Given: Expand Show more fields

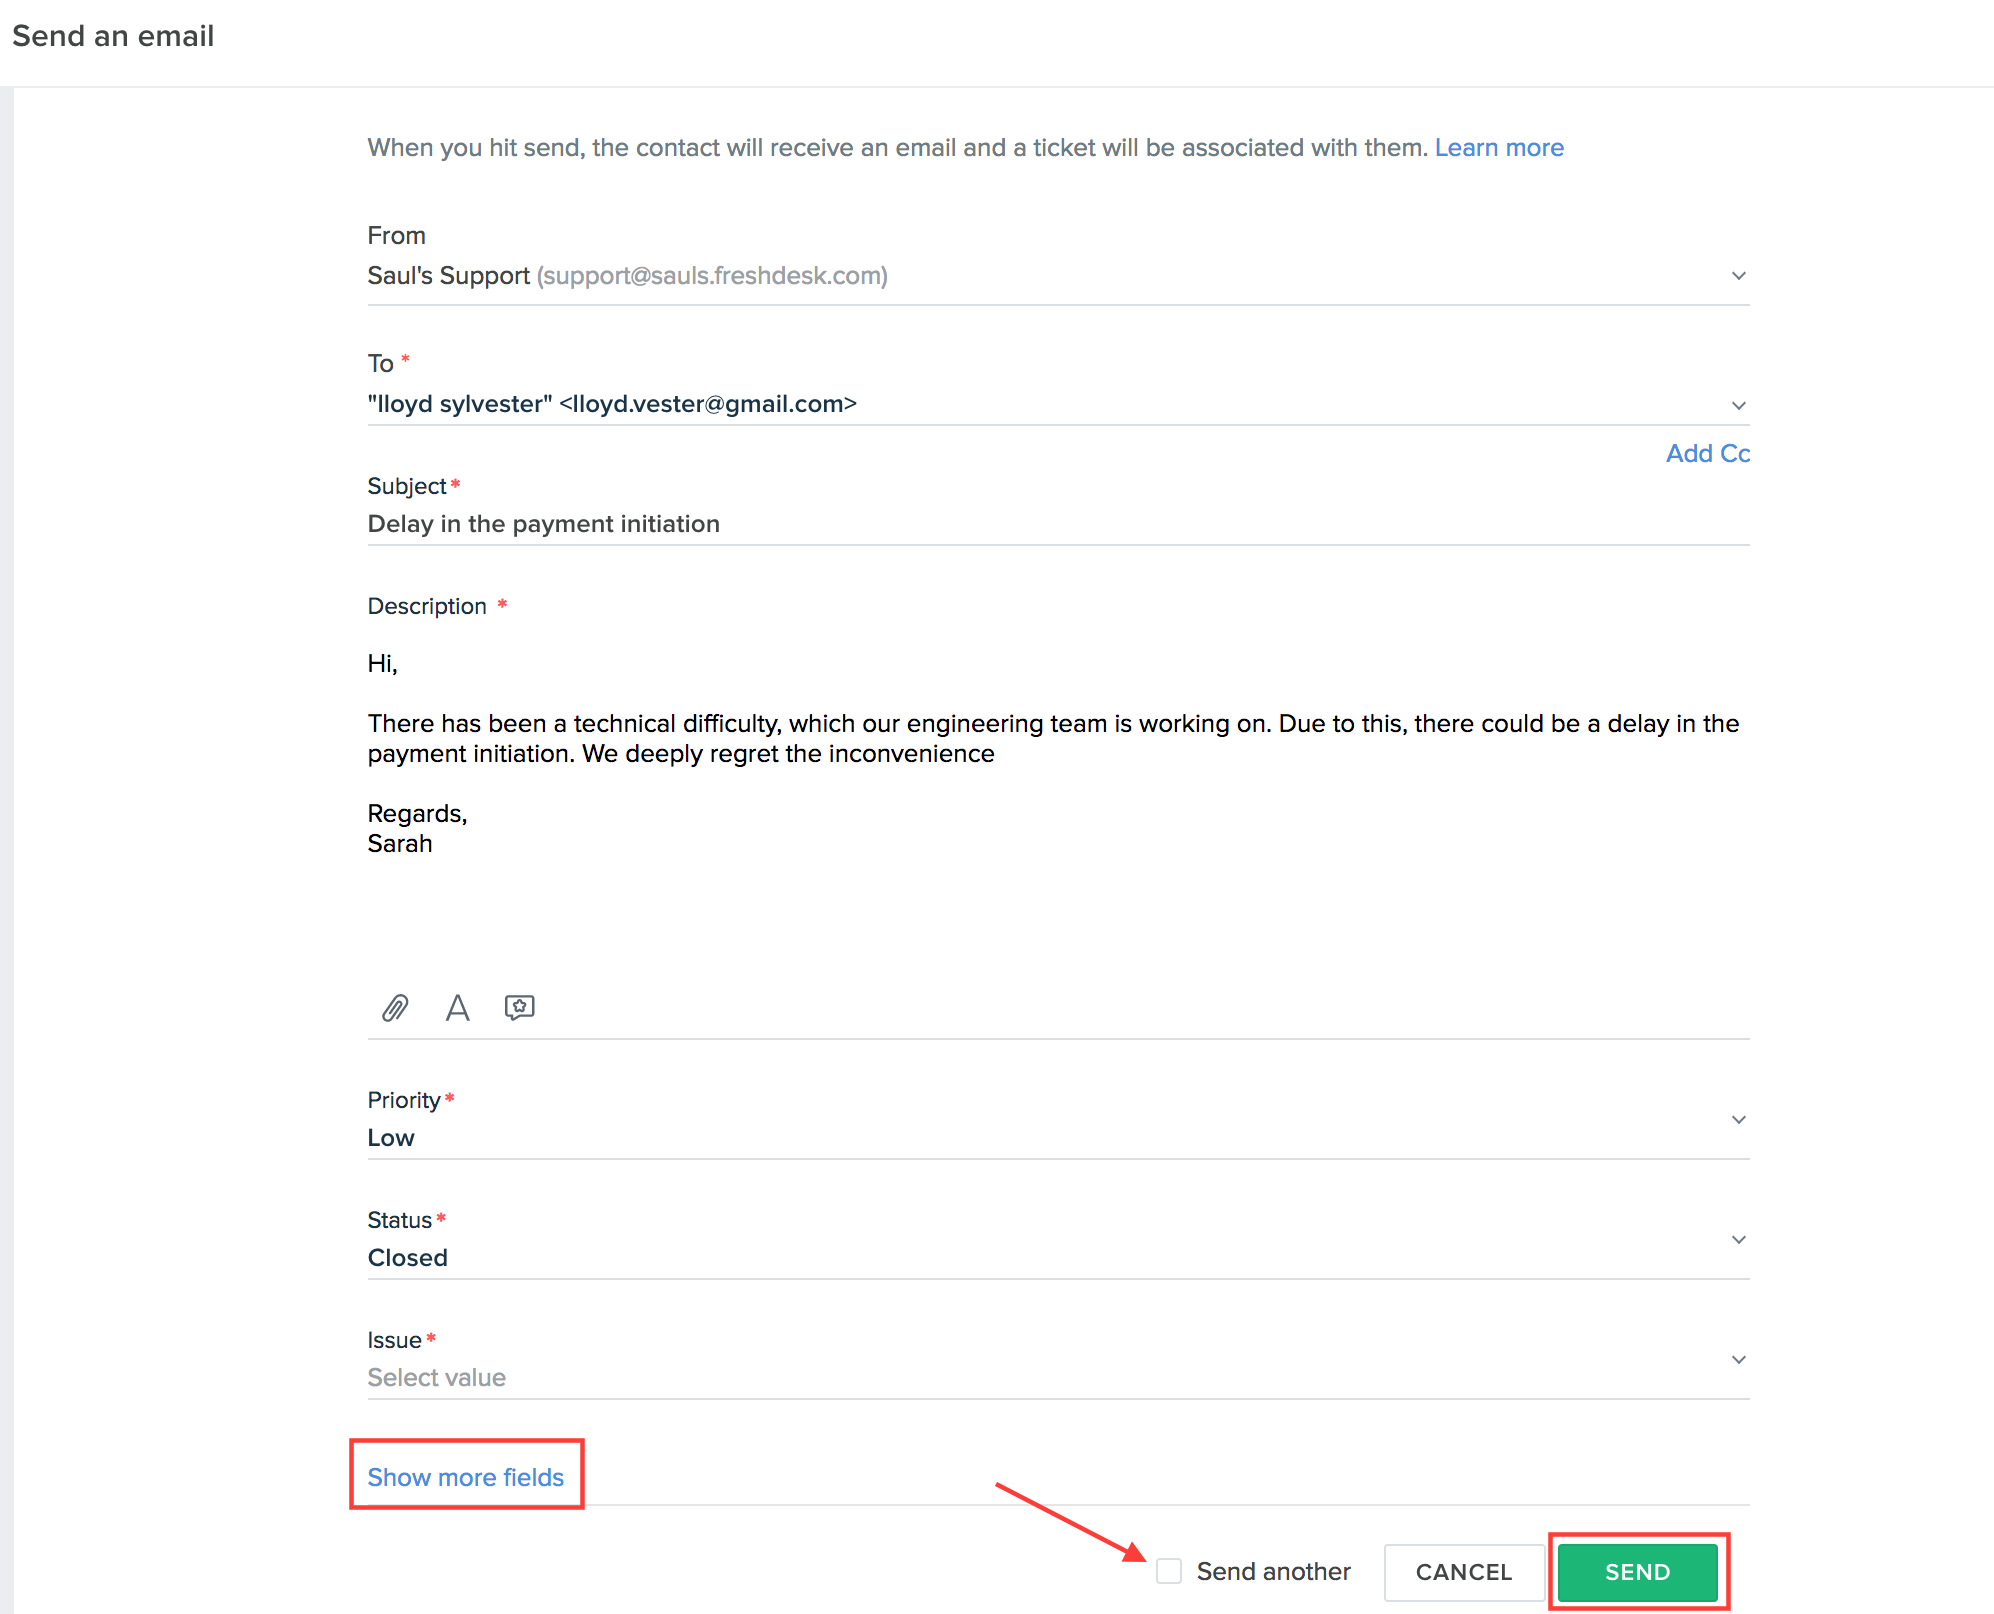Looking at the screenshot, I should tap(466, 1477).
